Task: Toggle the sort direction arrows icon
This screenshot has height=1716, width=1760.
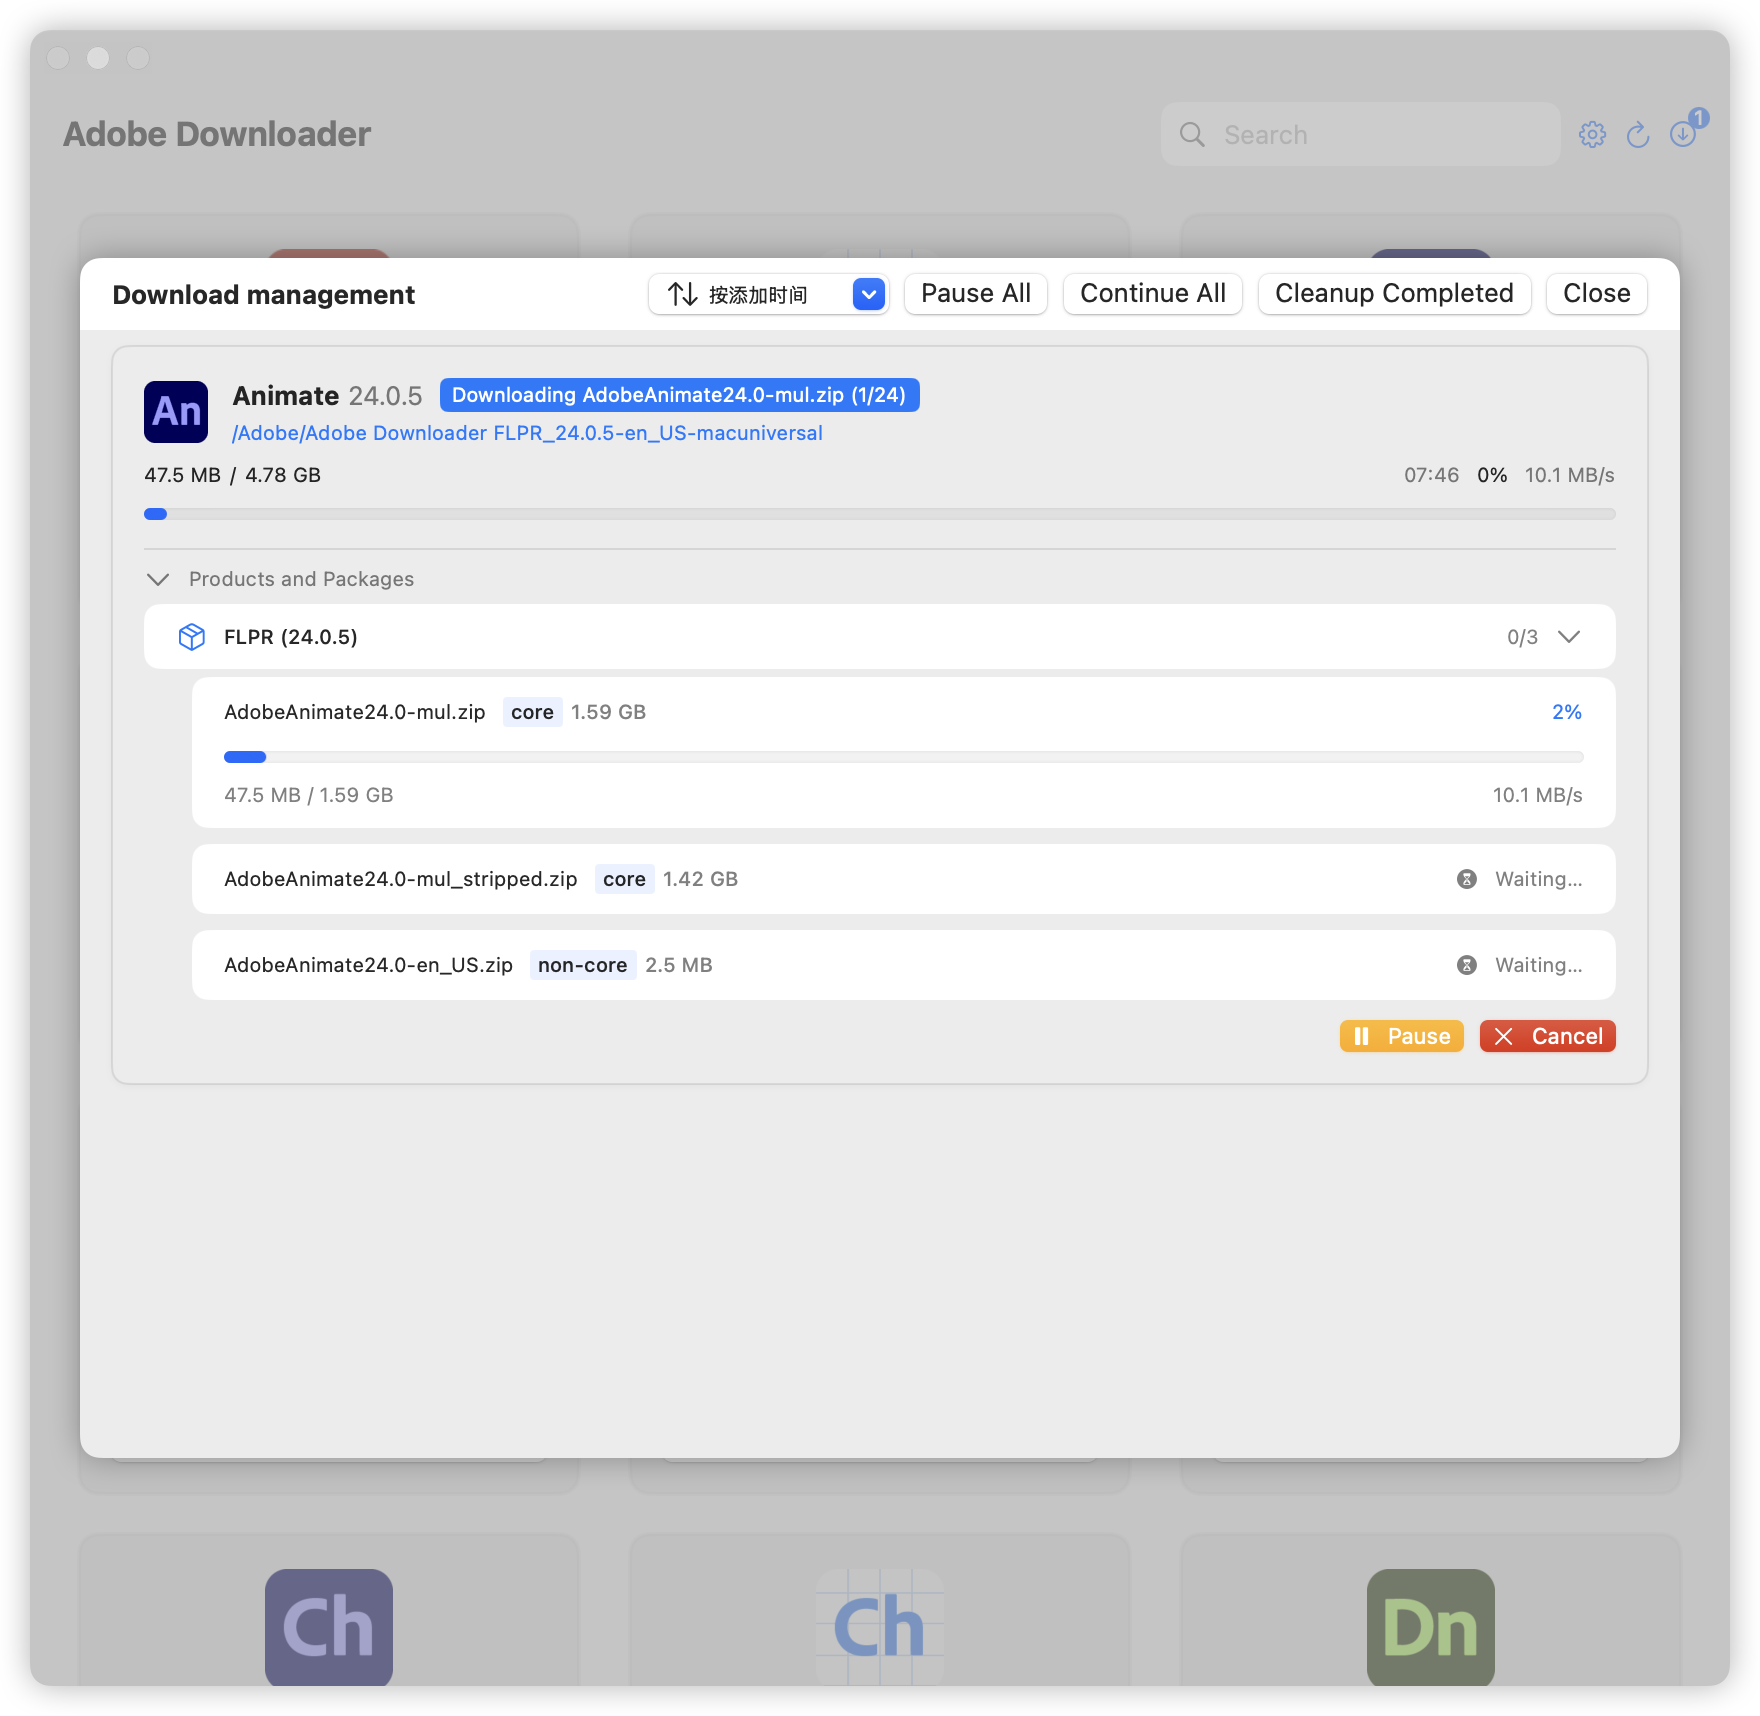Action: coord(682,293)
